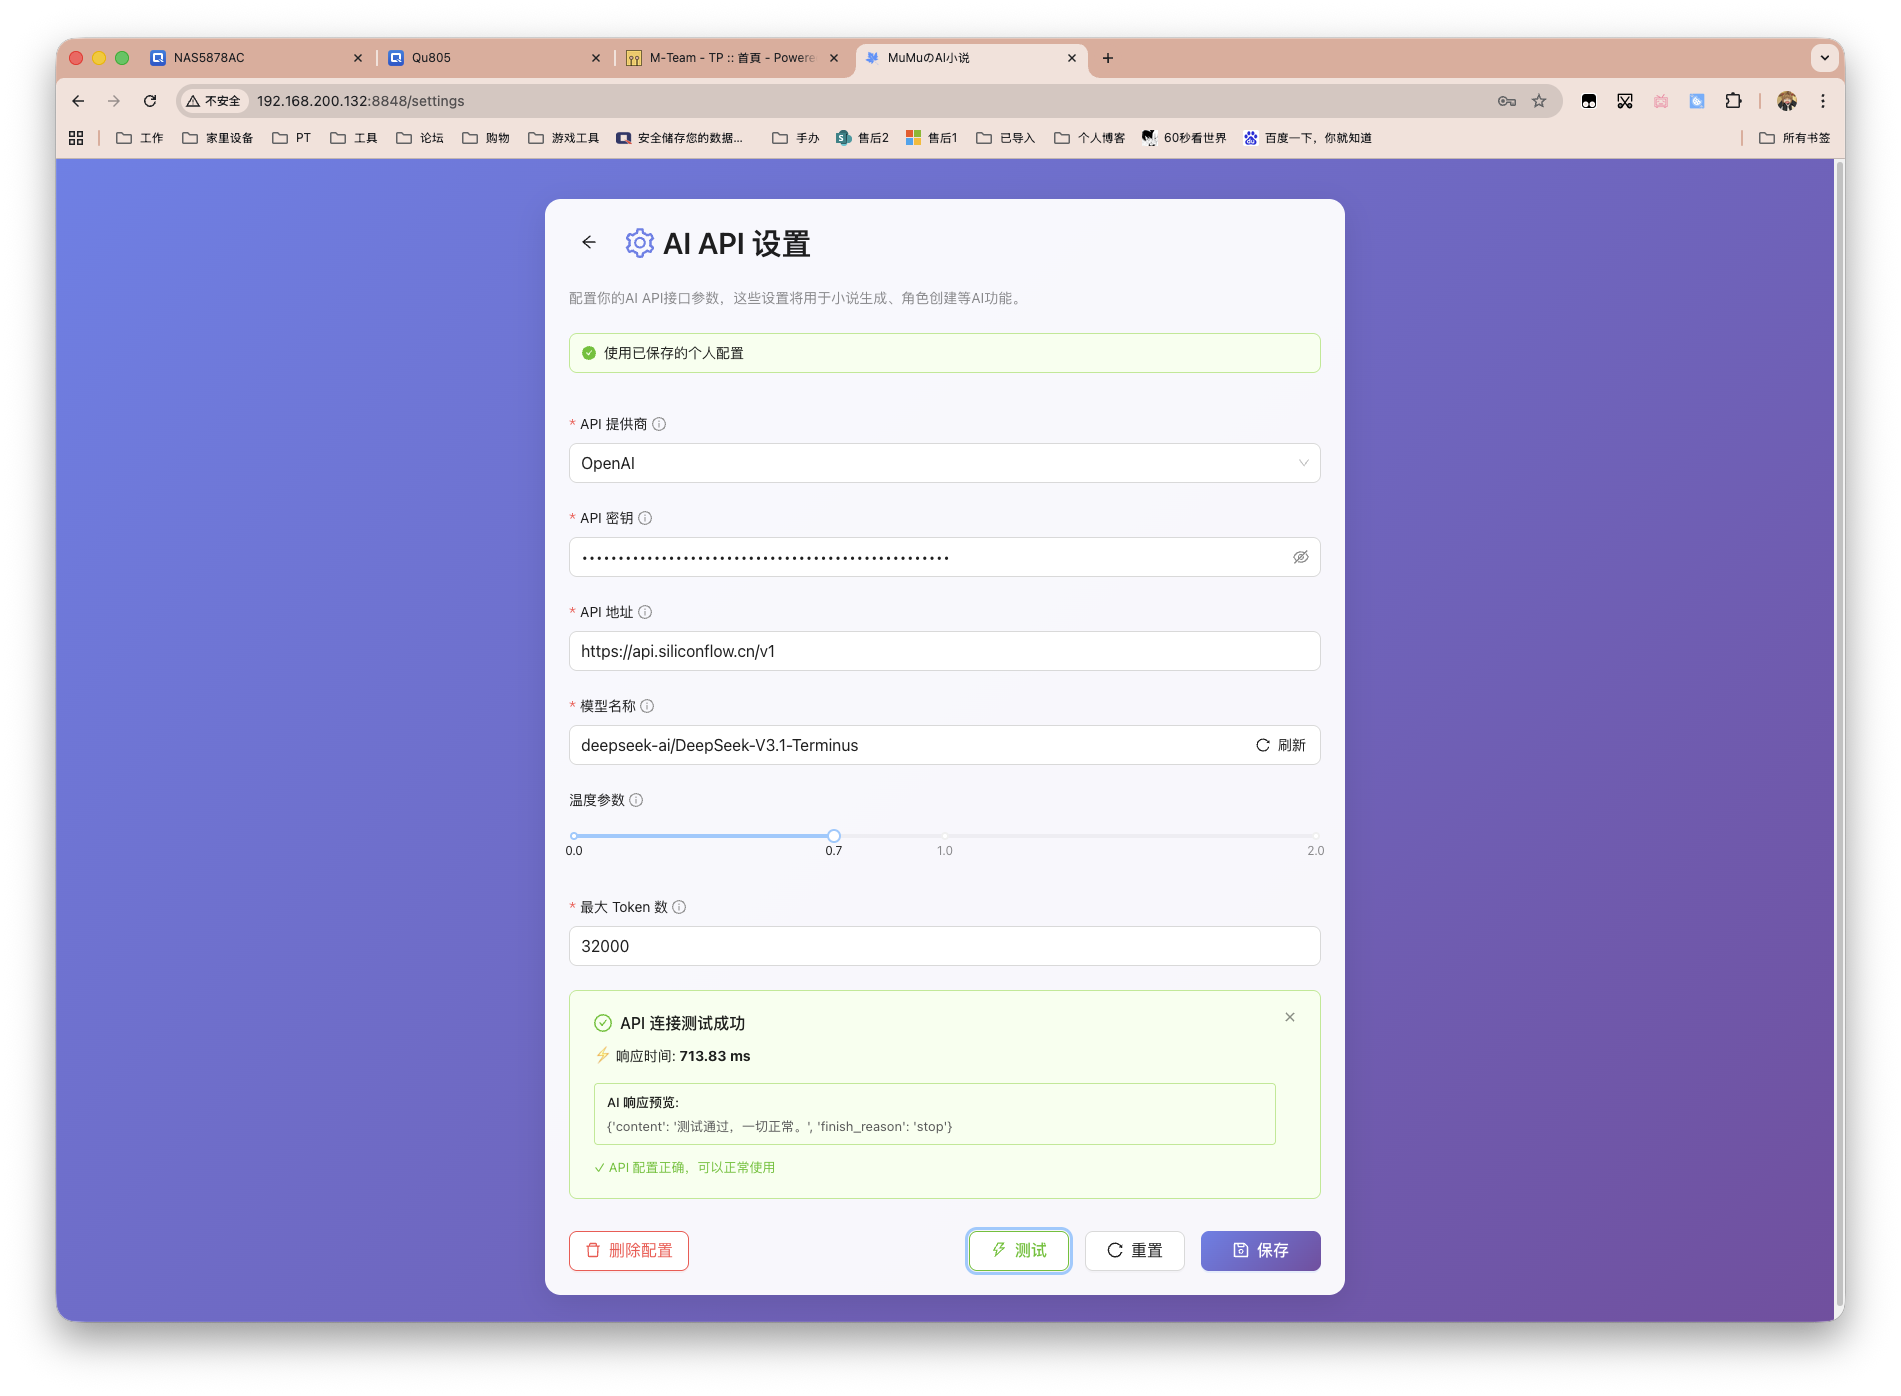Click the info icon next to API 密钥
This screenshot has width=1901, height=1396.
[645, 518]
